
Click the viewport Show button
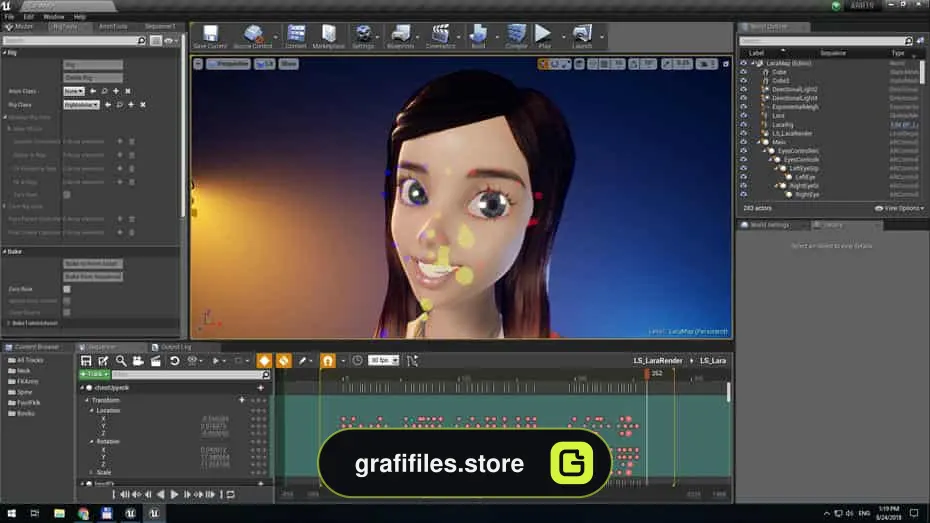(x=288, y=63)
